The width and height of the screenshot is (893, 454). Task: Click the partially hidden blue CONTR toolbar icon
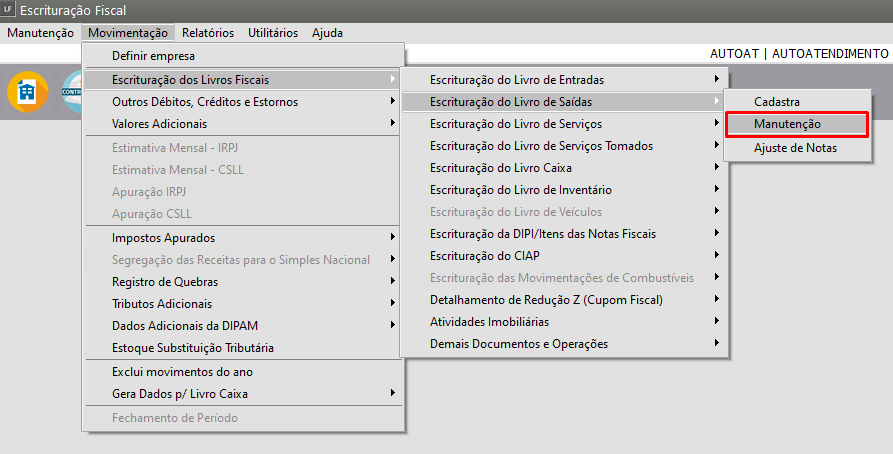(72, 92)
